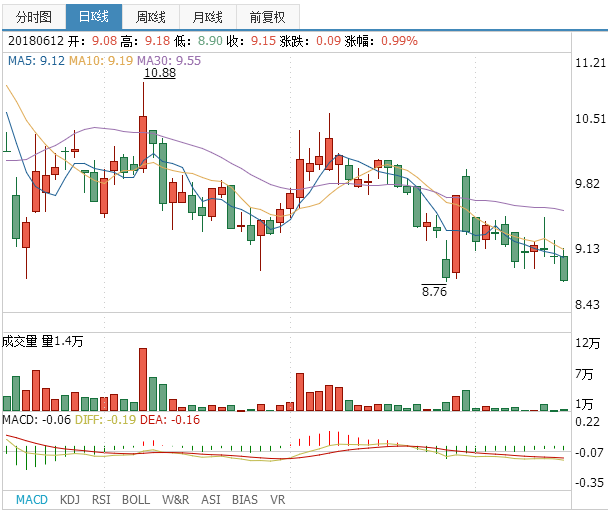Click the 前复权 adjustment tab
The width and height of the screenshot is (608, 510).
(x=268, y=17)
